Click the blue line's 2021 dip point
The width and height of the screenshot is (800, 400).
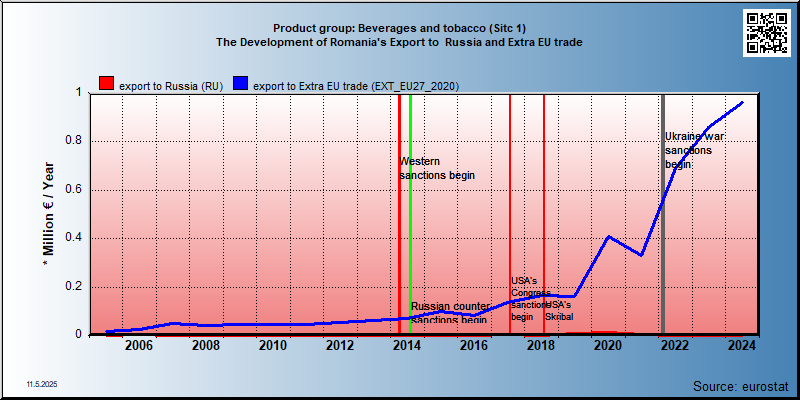click(642, 255)
